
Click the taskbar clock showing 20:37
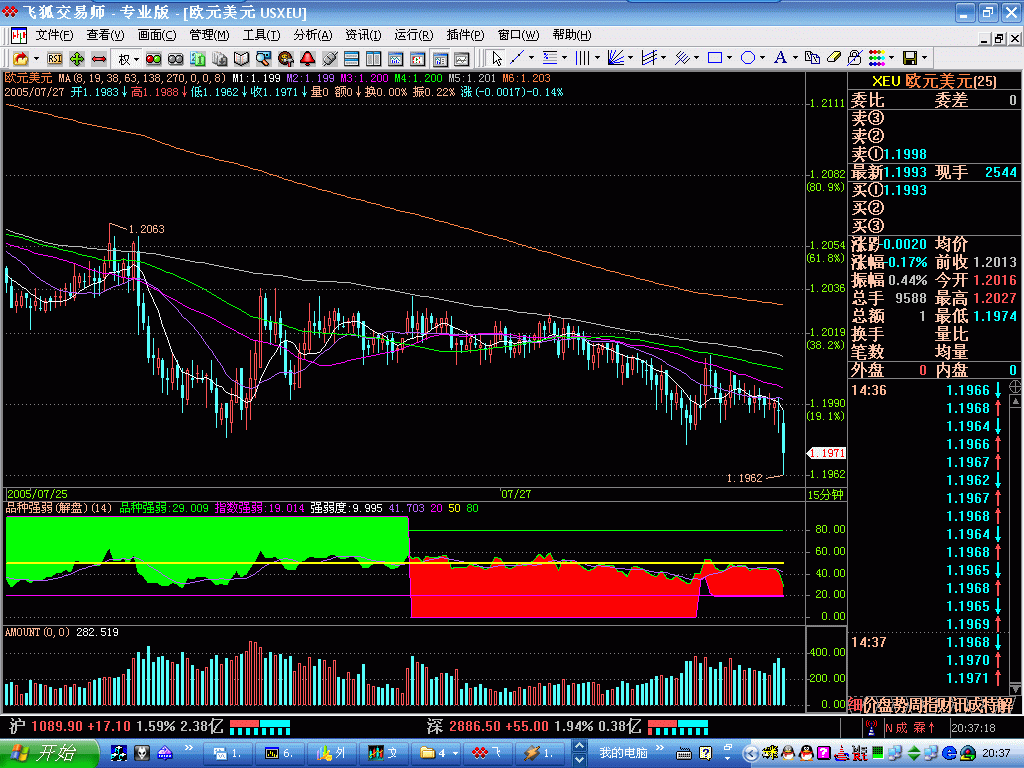[997, 753]
